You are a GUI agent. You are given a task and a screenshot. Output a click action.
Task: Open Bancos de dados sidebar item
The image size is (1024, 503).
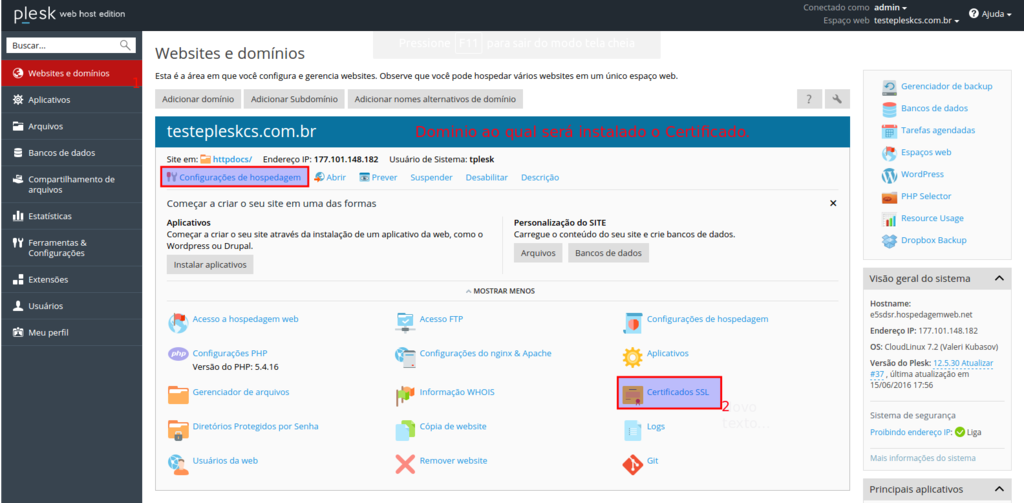(71, 153)
